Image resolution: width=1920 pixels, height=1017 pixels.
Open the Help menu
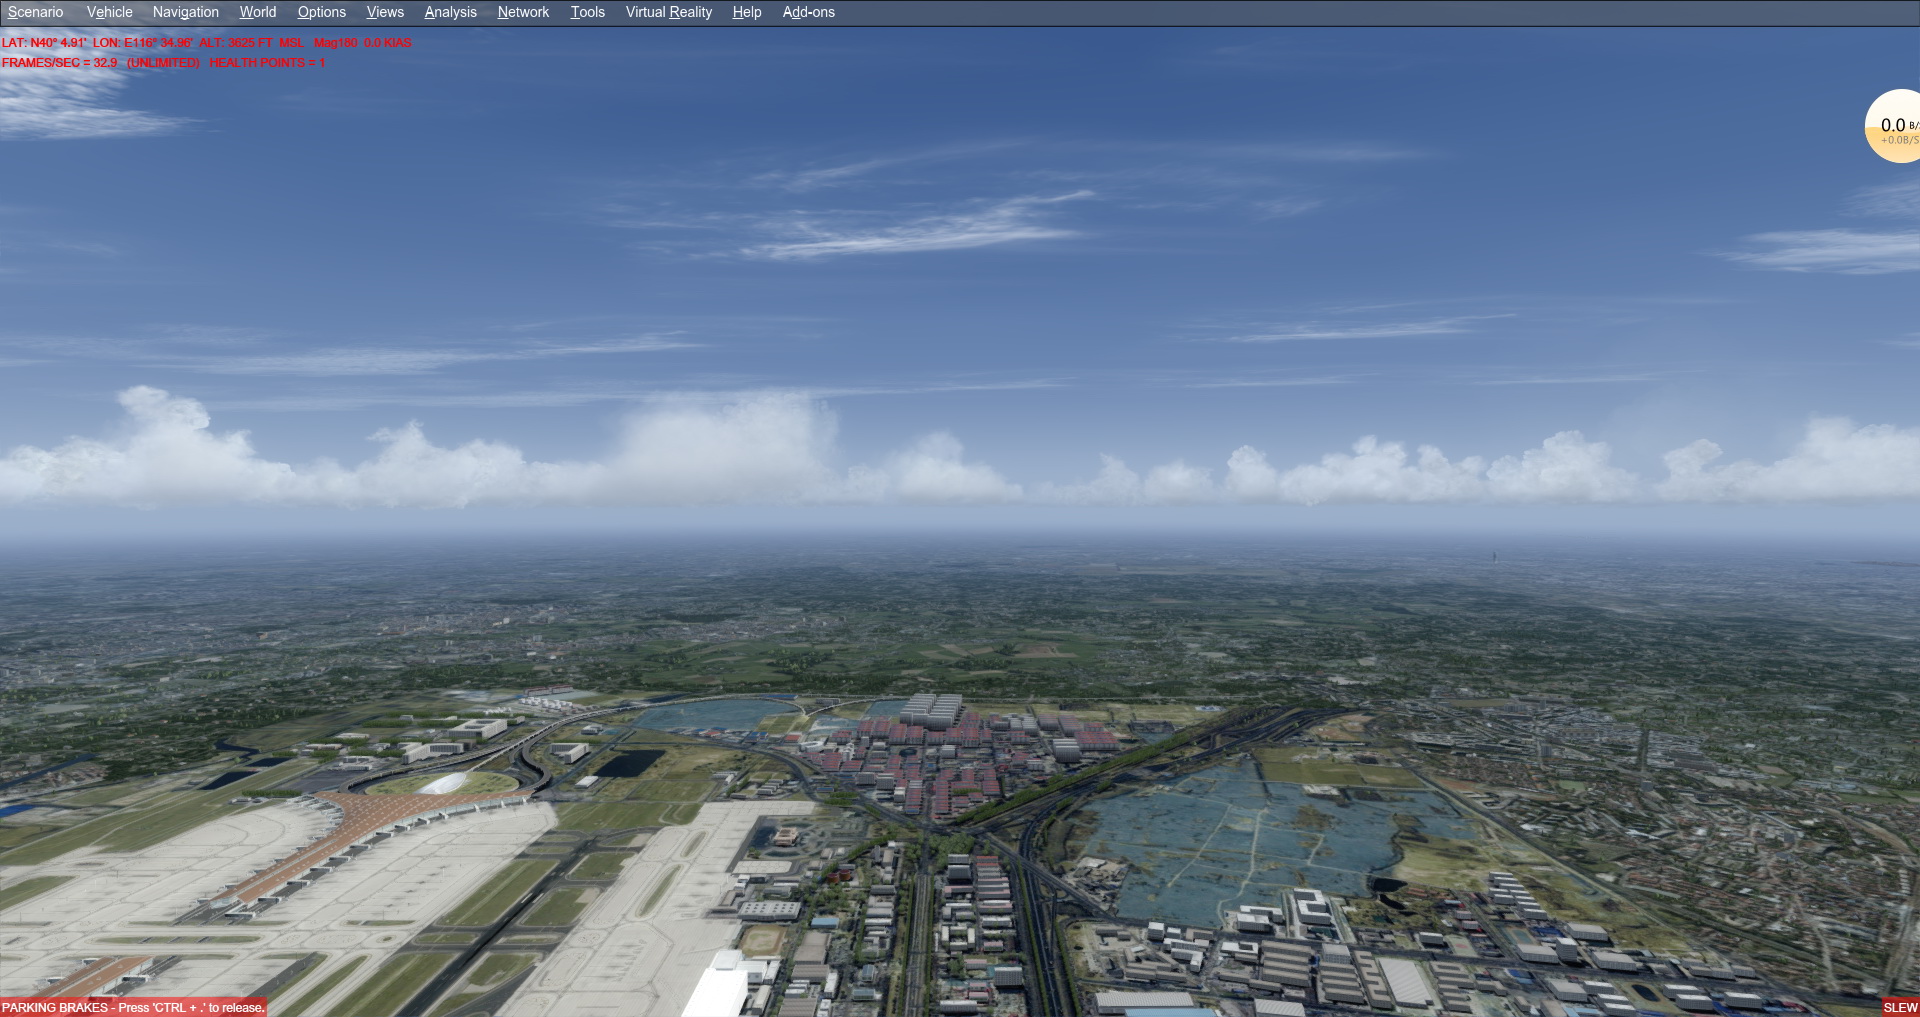point(746,12)
